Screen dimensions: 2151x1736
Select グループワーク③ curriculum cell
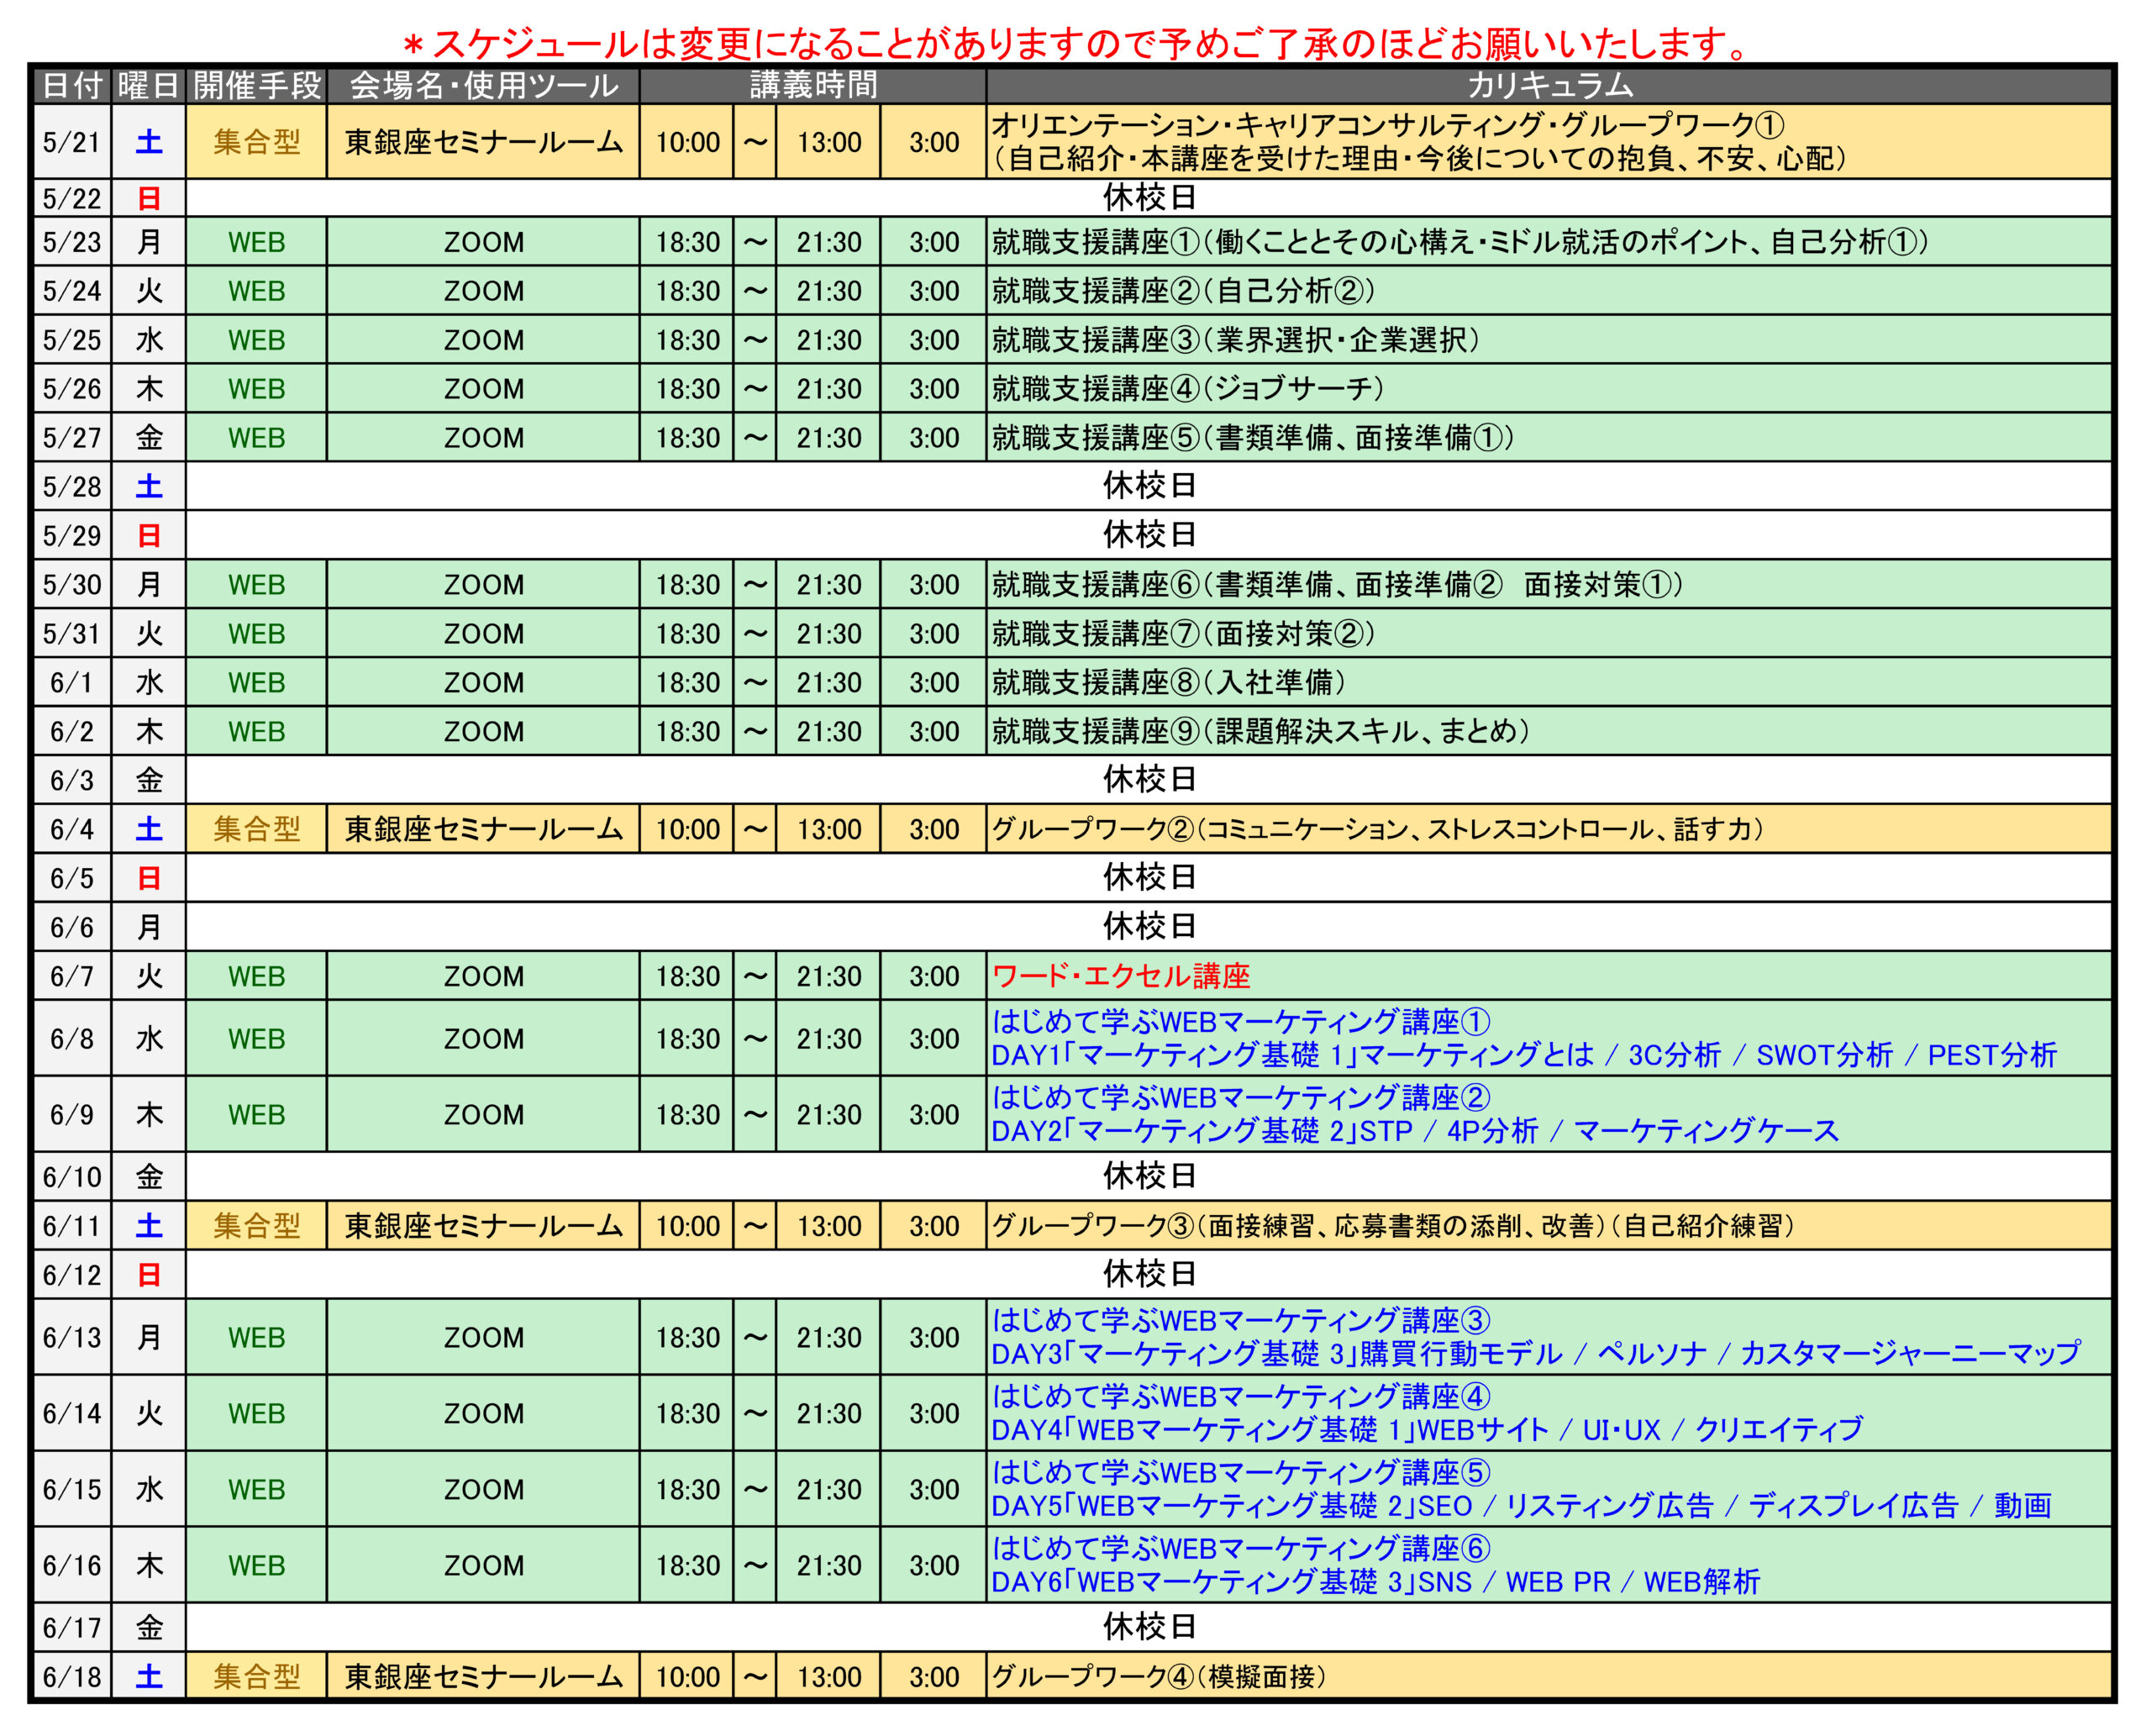click(x=1549, y=1225)
